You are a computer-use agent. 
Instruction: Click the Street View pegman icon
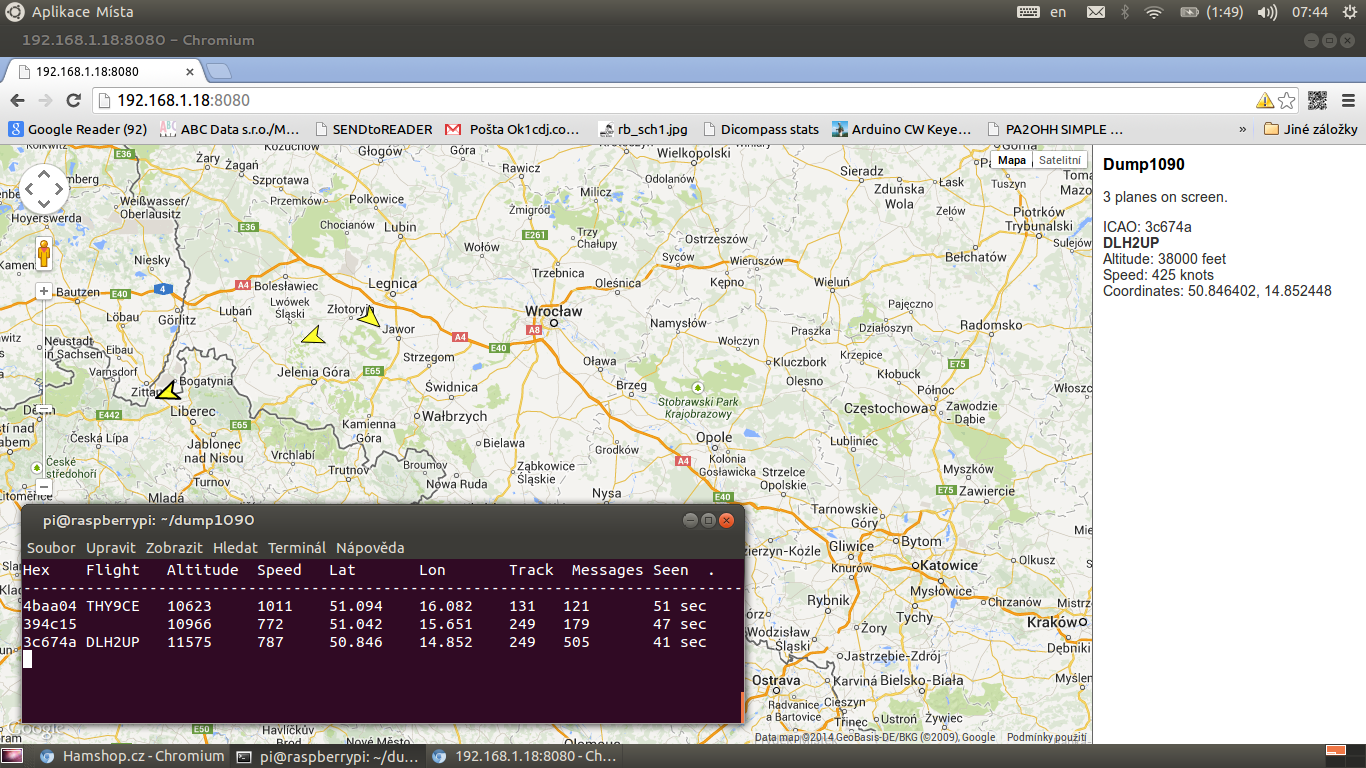click(44, 255)
